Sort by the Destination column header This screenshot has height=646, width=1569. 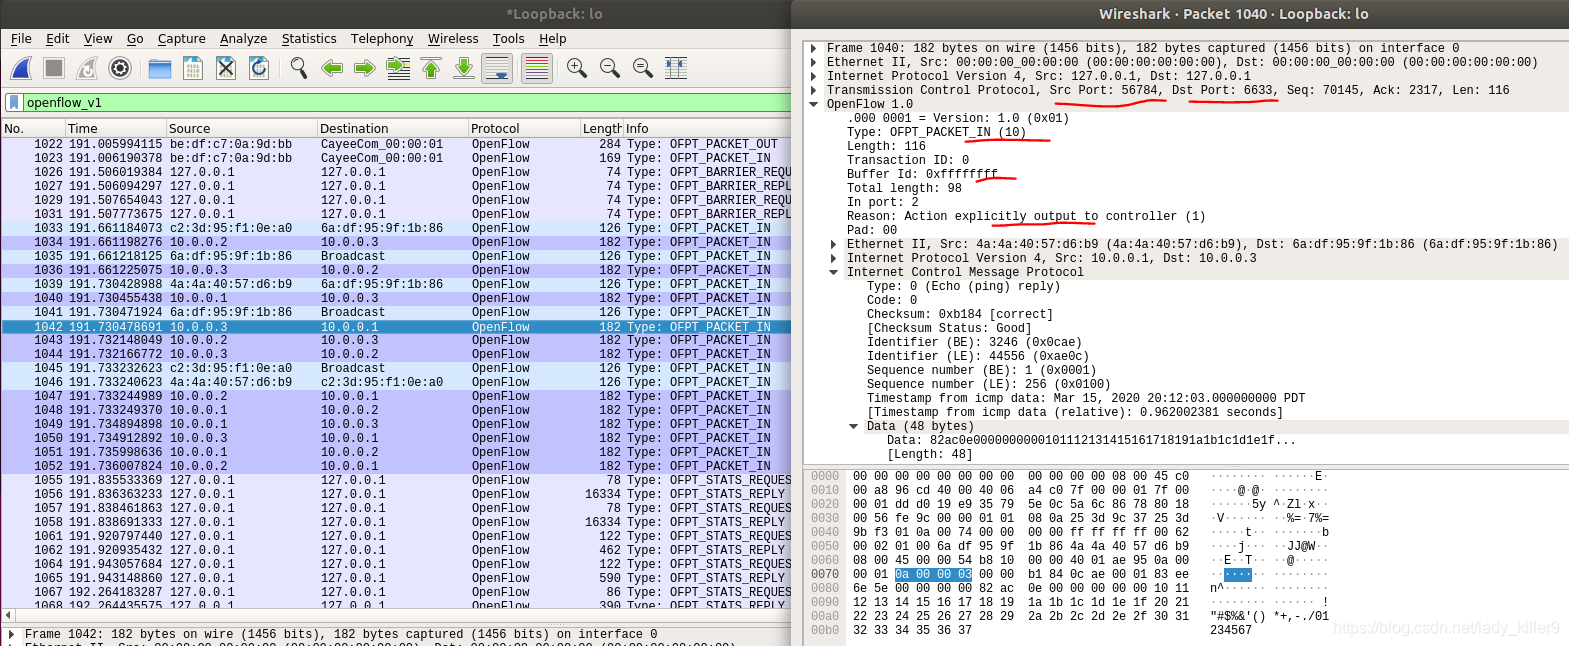tap(393, 128)
